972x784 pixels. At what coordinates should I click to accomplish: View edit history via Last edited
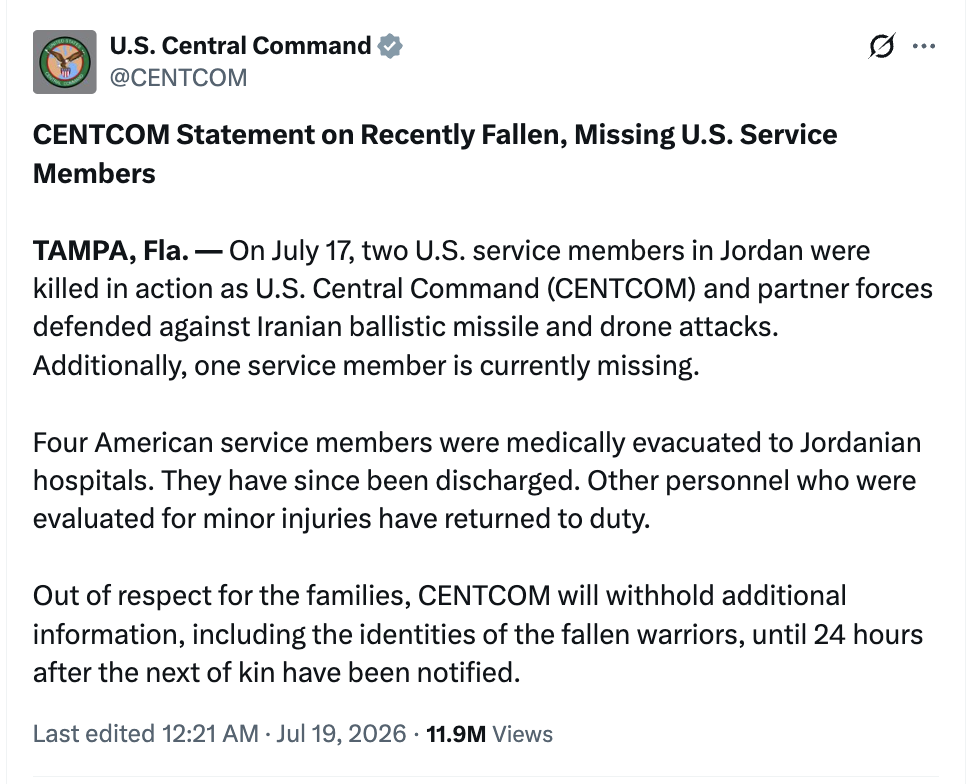point(94,734)
